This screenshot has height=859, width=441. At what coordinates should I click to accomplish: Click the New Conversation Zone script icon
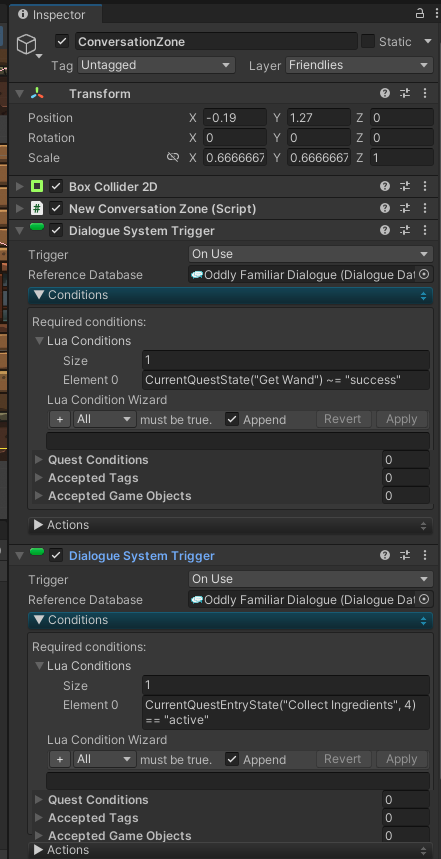[37, 209]
